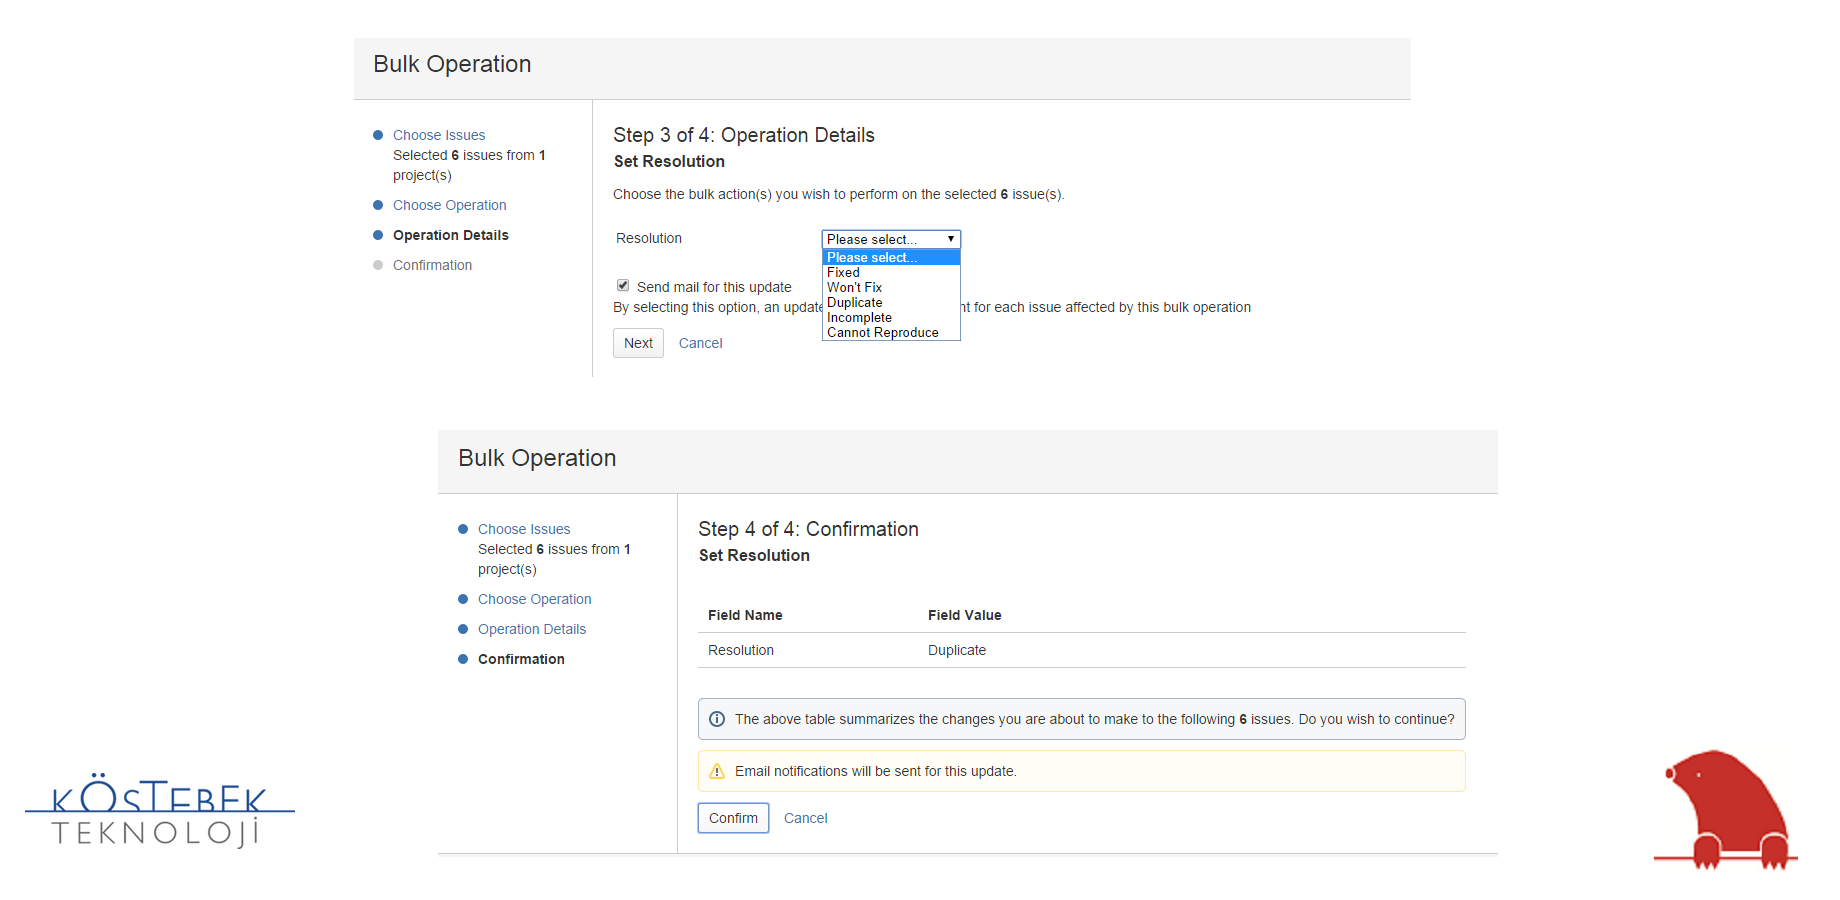Screen dimensions: 1840x900
Task: Click 'Operation Details' current step in top panel
Action: (450, 235)
